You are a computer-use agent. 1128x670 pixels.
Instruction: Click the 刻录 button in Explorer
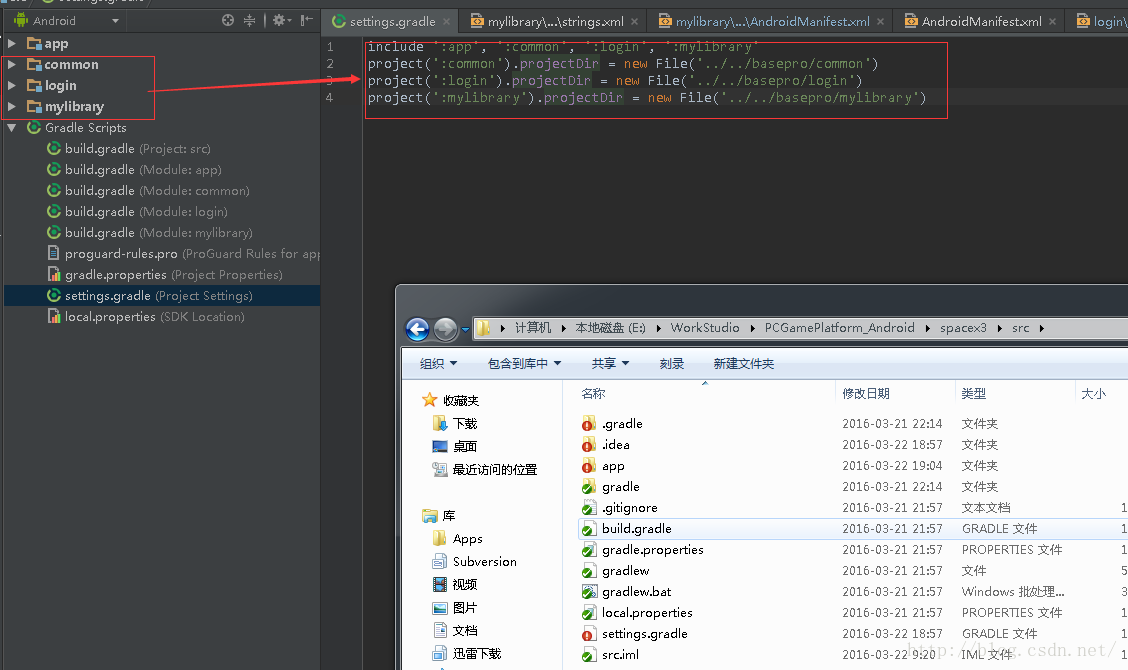pyautogui.click(x=672, y=363)
